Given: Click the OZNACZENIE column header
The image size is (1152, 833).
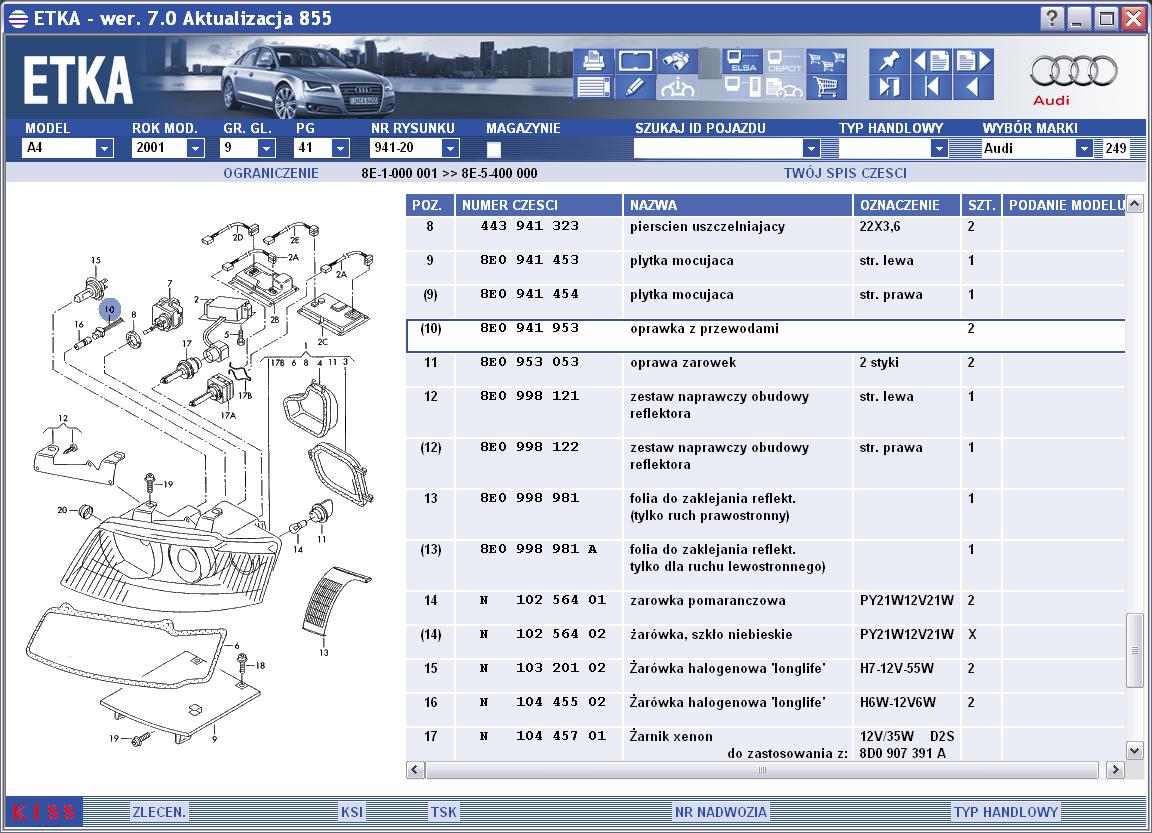Looking at the screenshot, I should coord(907,205).
